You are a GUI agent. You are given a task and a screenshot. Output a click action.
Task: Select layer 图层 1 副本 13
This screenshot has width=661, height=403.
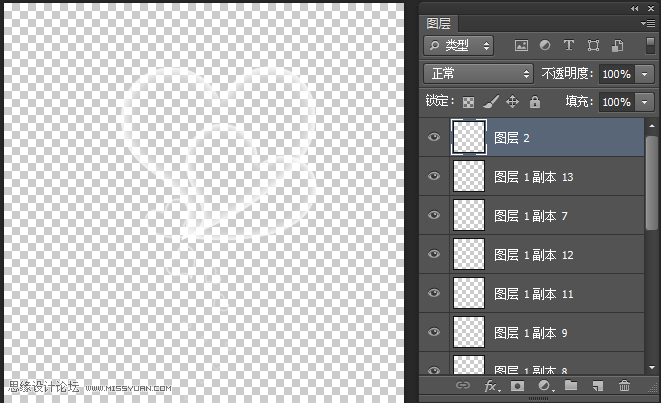(532, 176)
